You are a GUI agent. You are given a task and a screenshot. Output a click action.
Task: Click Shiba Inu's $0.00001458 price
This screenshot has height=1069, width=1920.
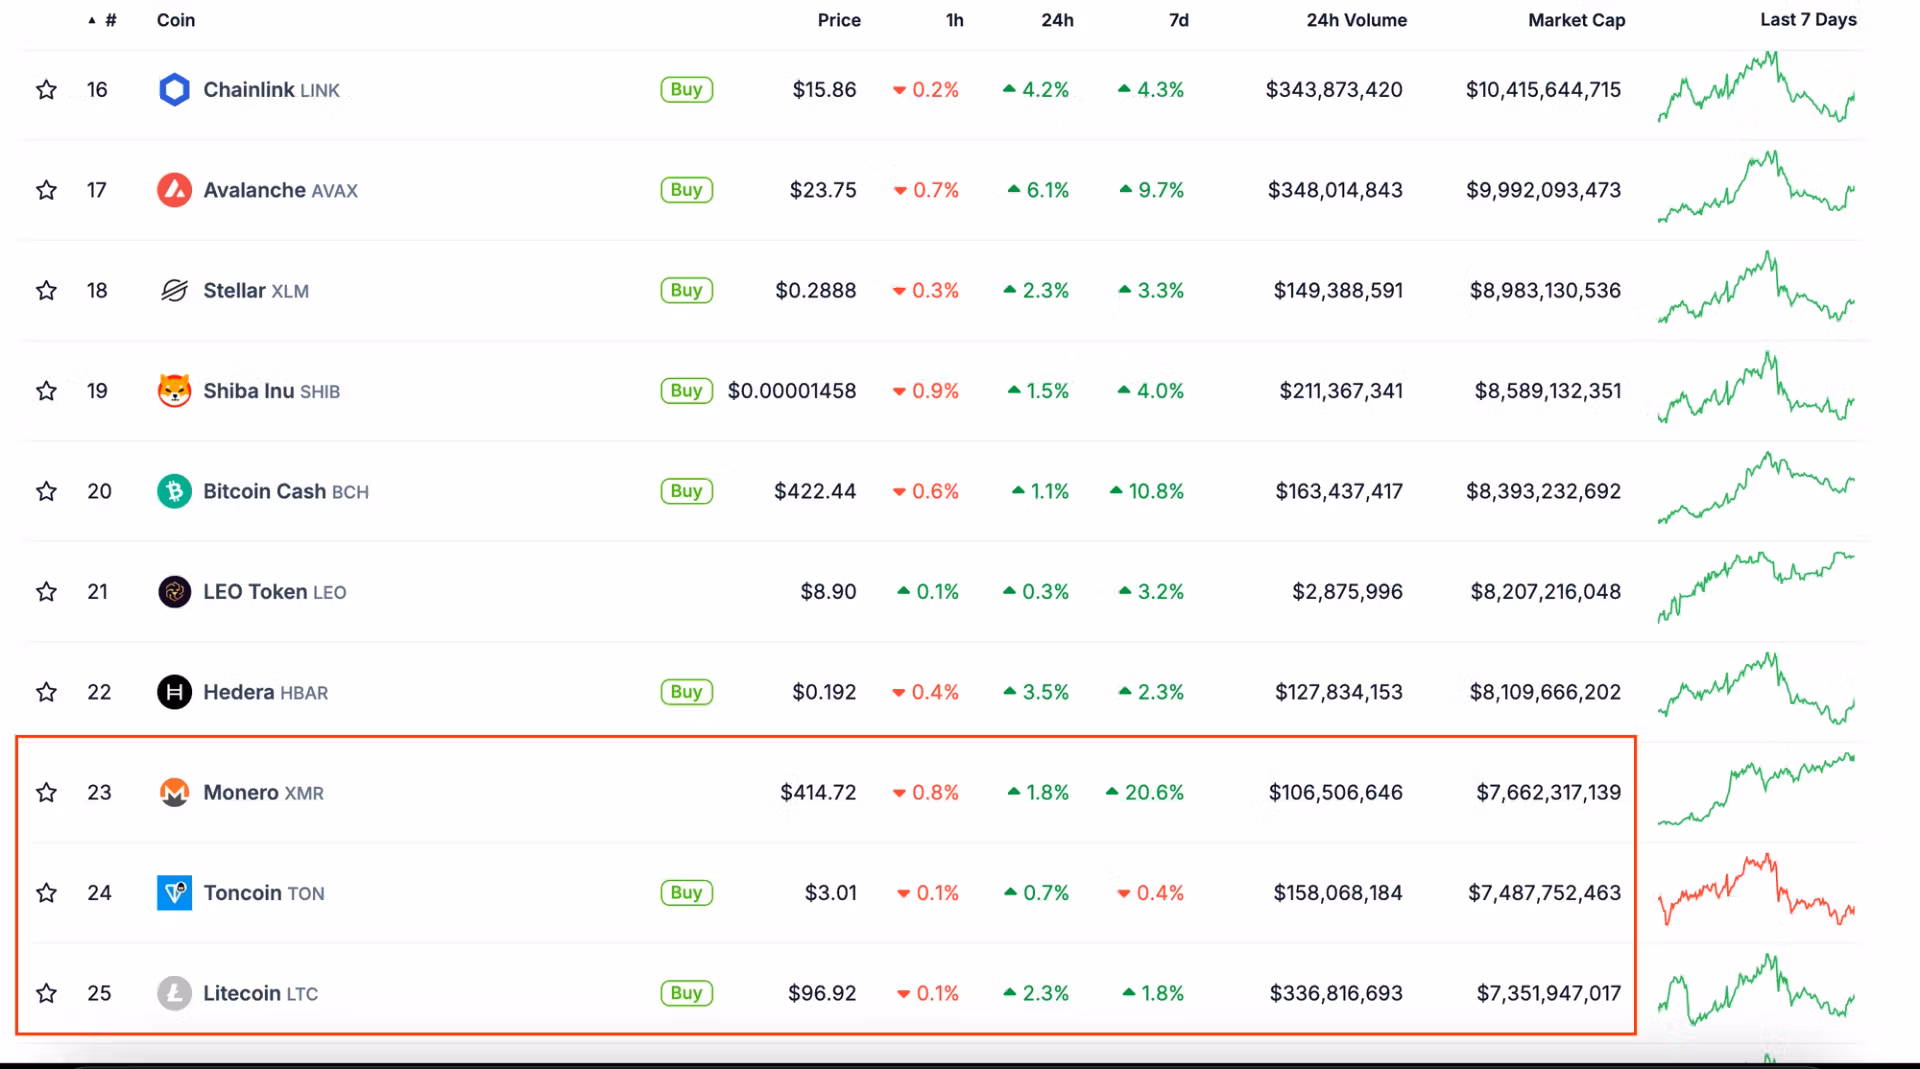792,391
